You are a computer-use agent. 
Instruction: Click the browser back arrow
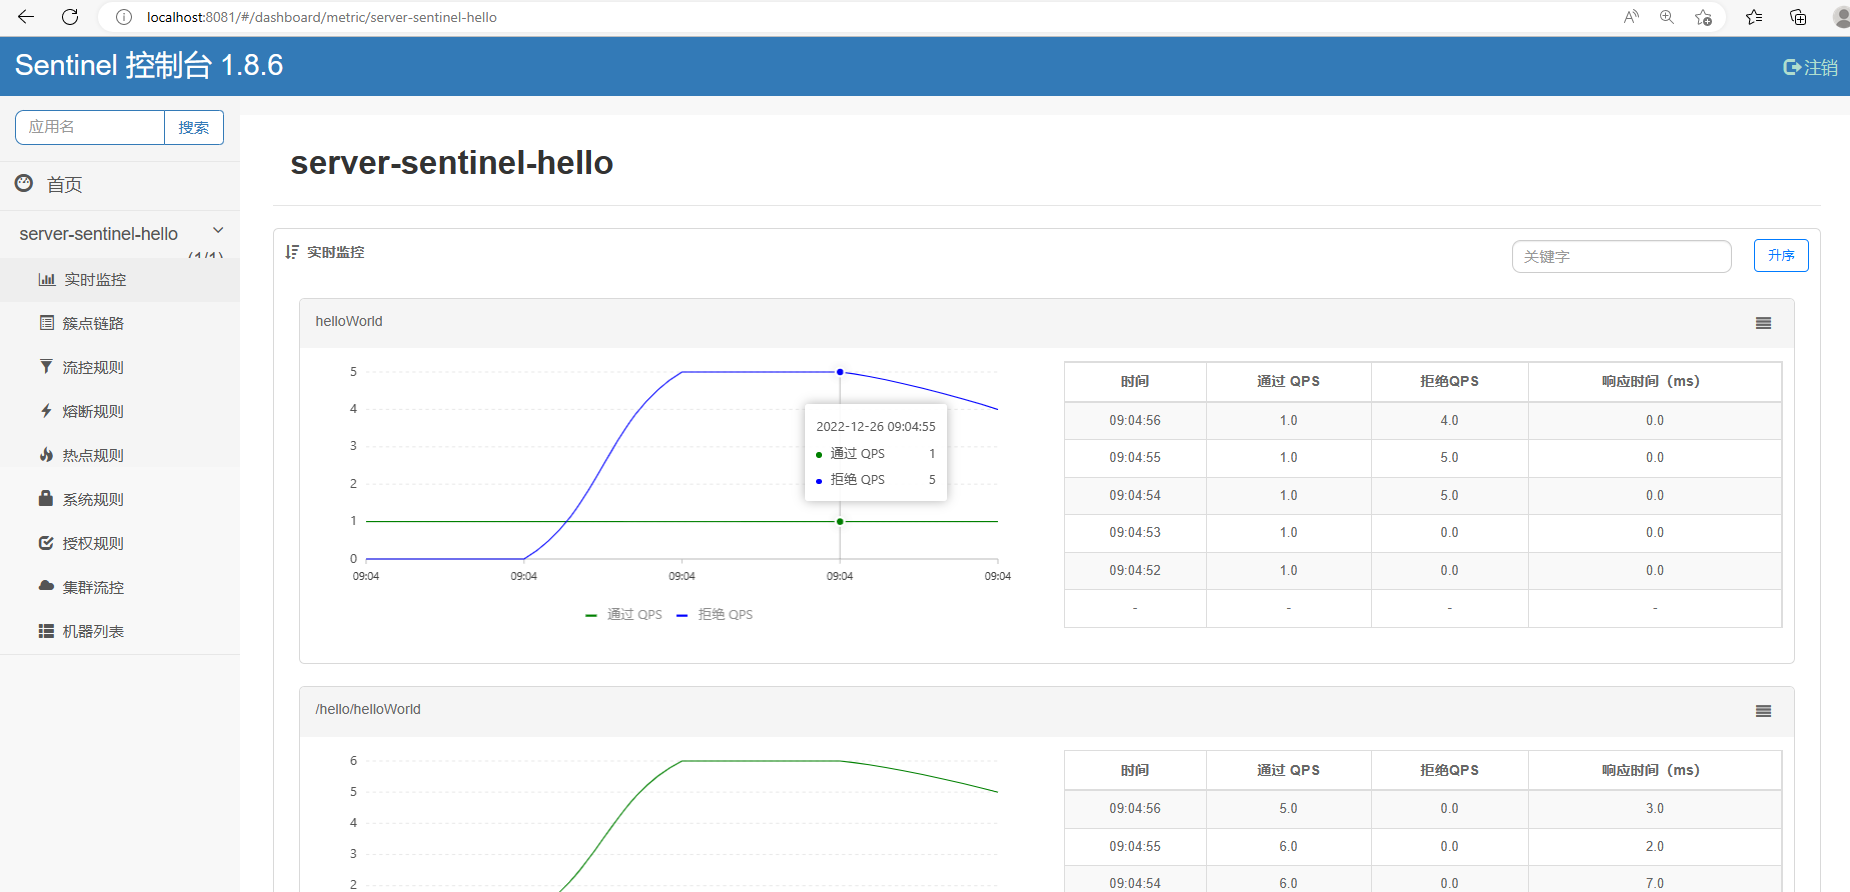pyautogui.click(x=27, y=17)
